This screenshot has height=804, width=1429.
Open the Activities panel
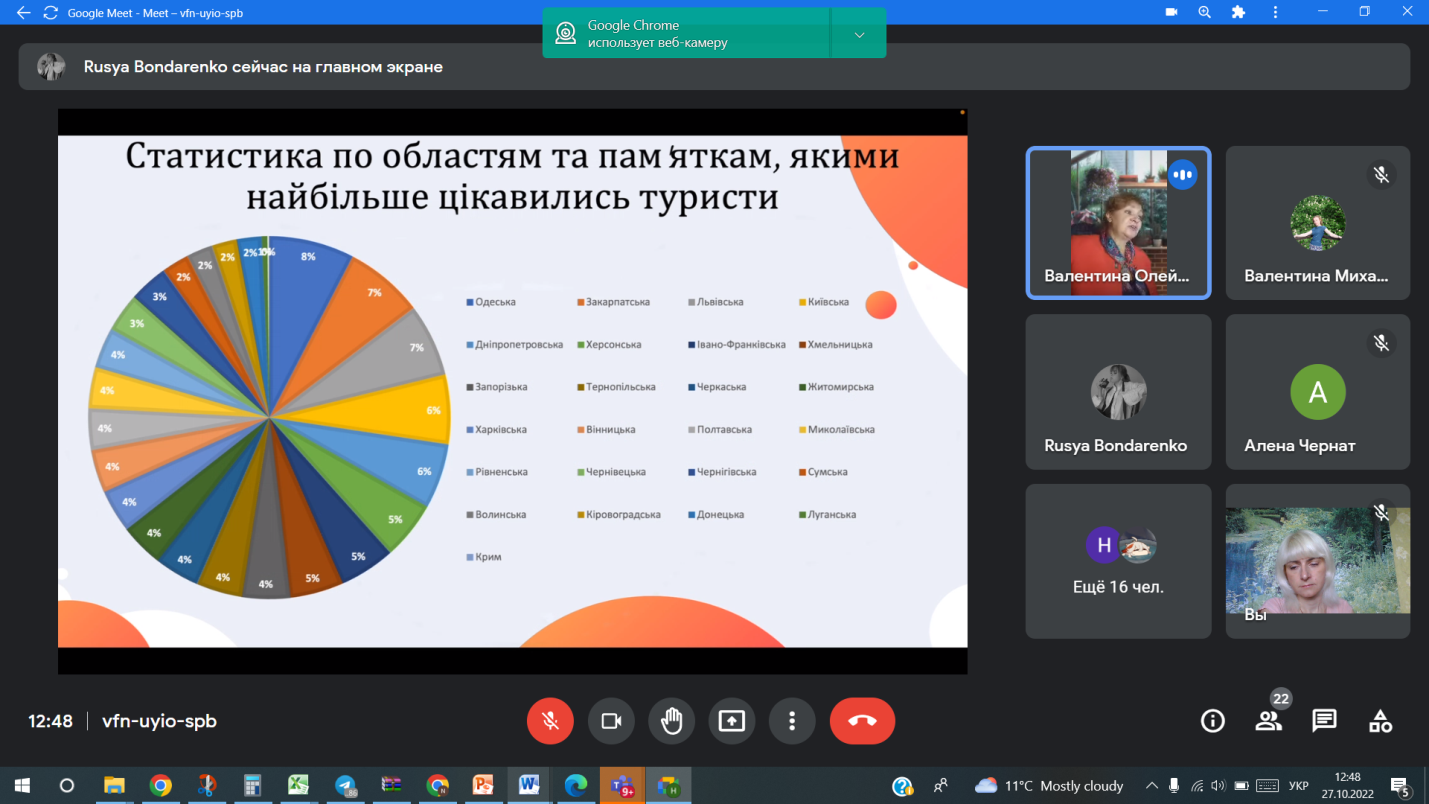(x=1381, y=721)
